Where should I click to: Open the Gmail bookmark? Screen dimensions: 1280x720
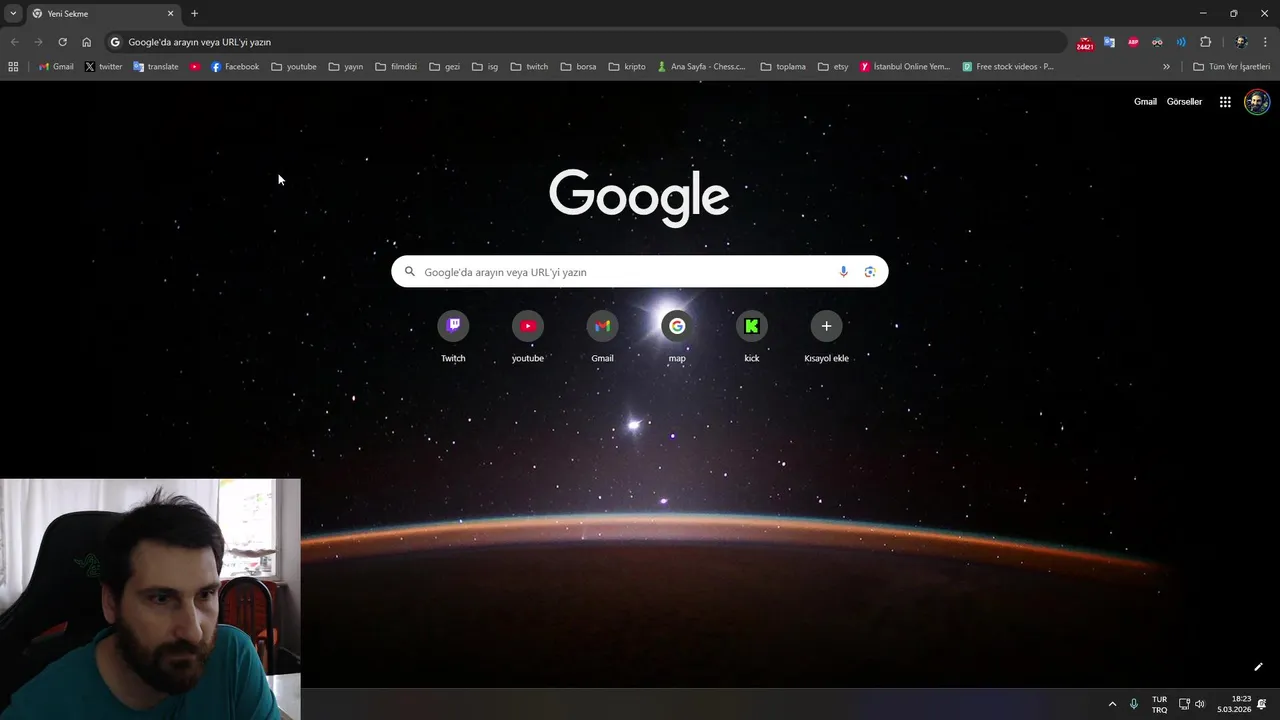click(x=56, y=67)
